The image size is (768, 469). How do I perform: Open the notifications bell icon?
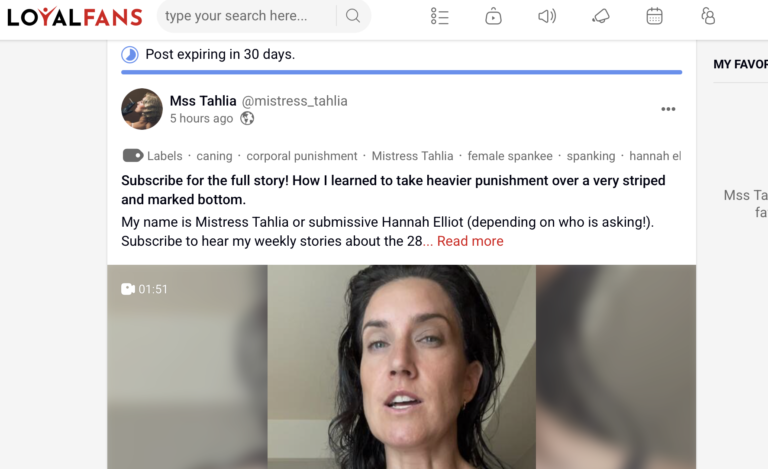(601, 16)
